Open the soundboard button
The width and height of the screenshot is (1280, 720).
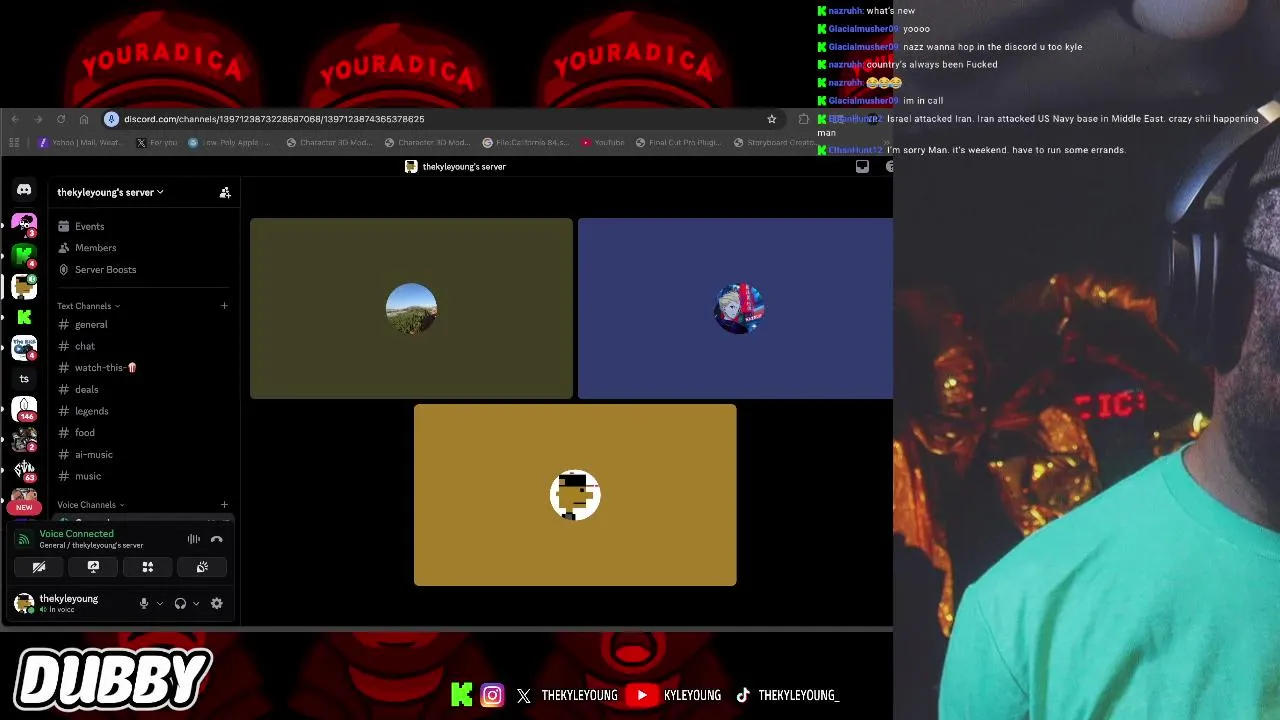[202, 567]
